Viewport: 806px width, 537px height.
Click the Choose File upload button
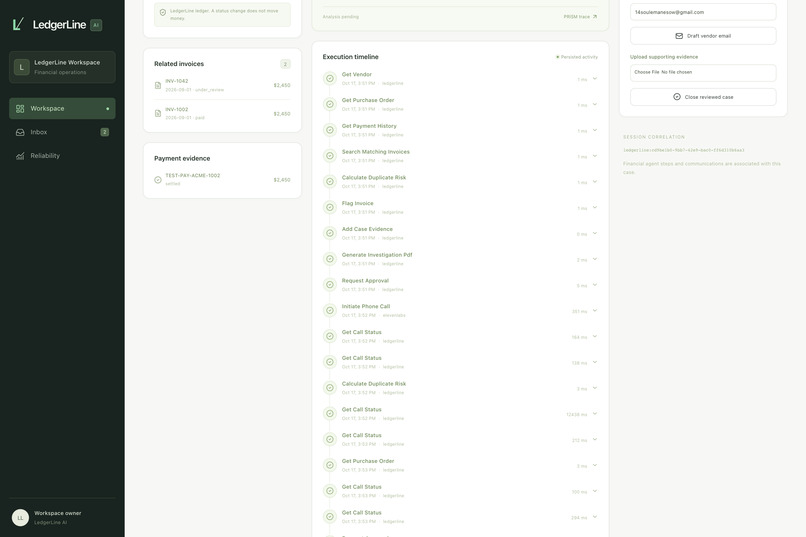point(647,72)
